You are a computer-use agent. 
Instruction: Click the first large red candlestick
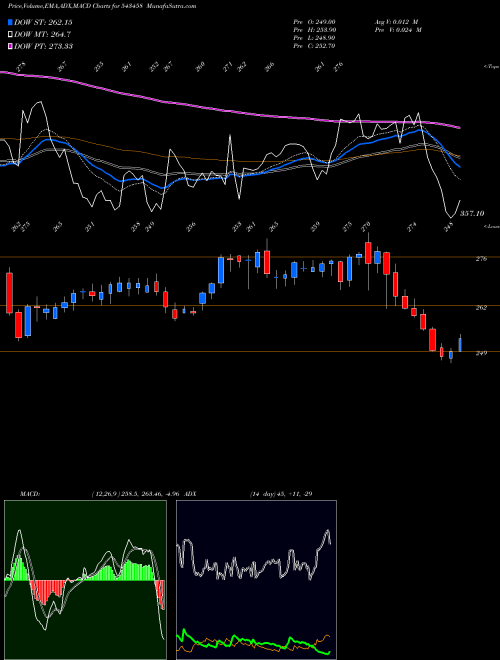point(9,293)
